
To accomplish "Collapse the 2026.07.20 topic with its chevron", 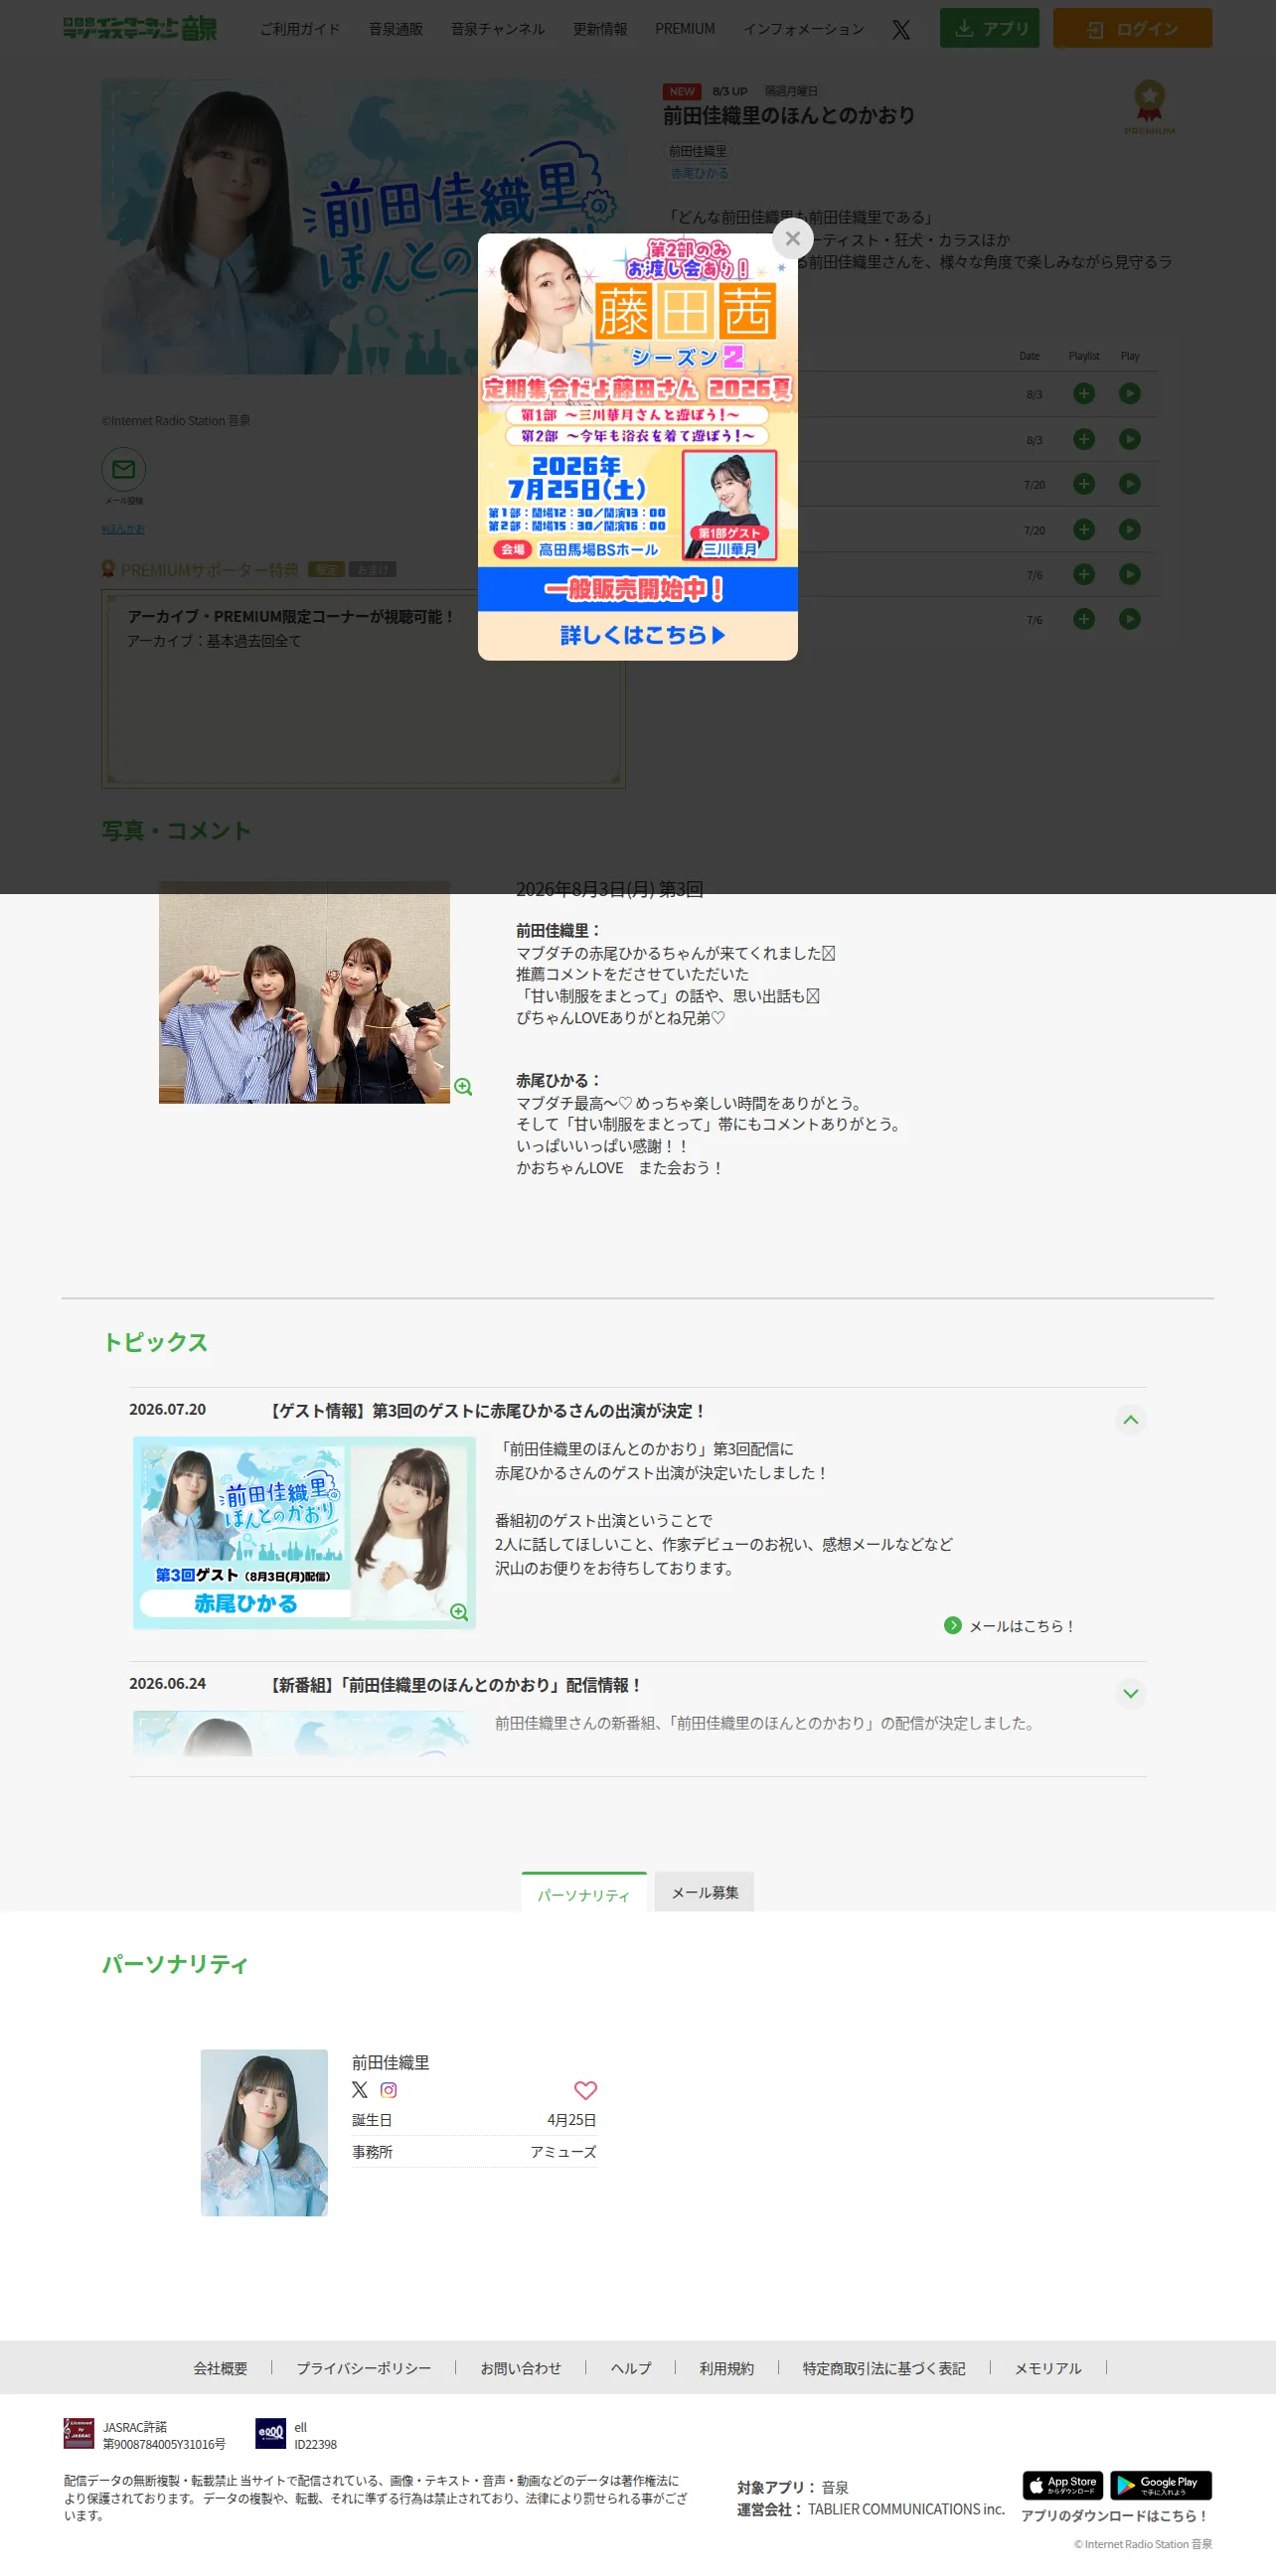I will 1131,1420.
